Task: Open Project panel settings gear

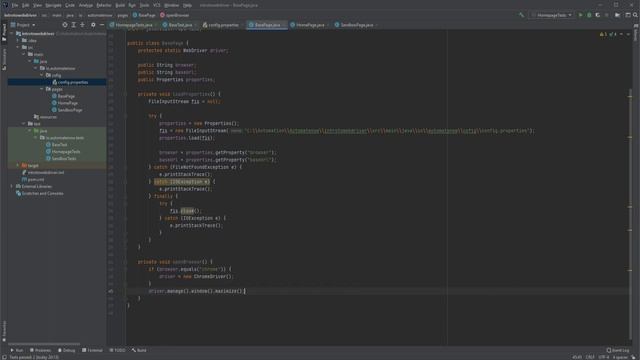Action: tap(93, 25)
